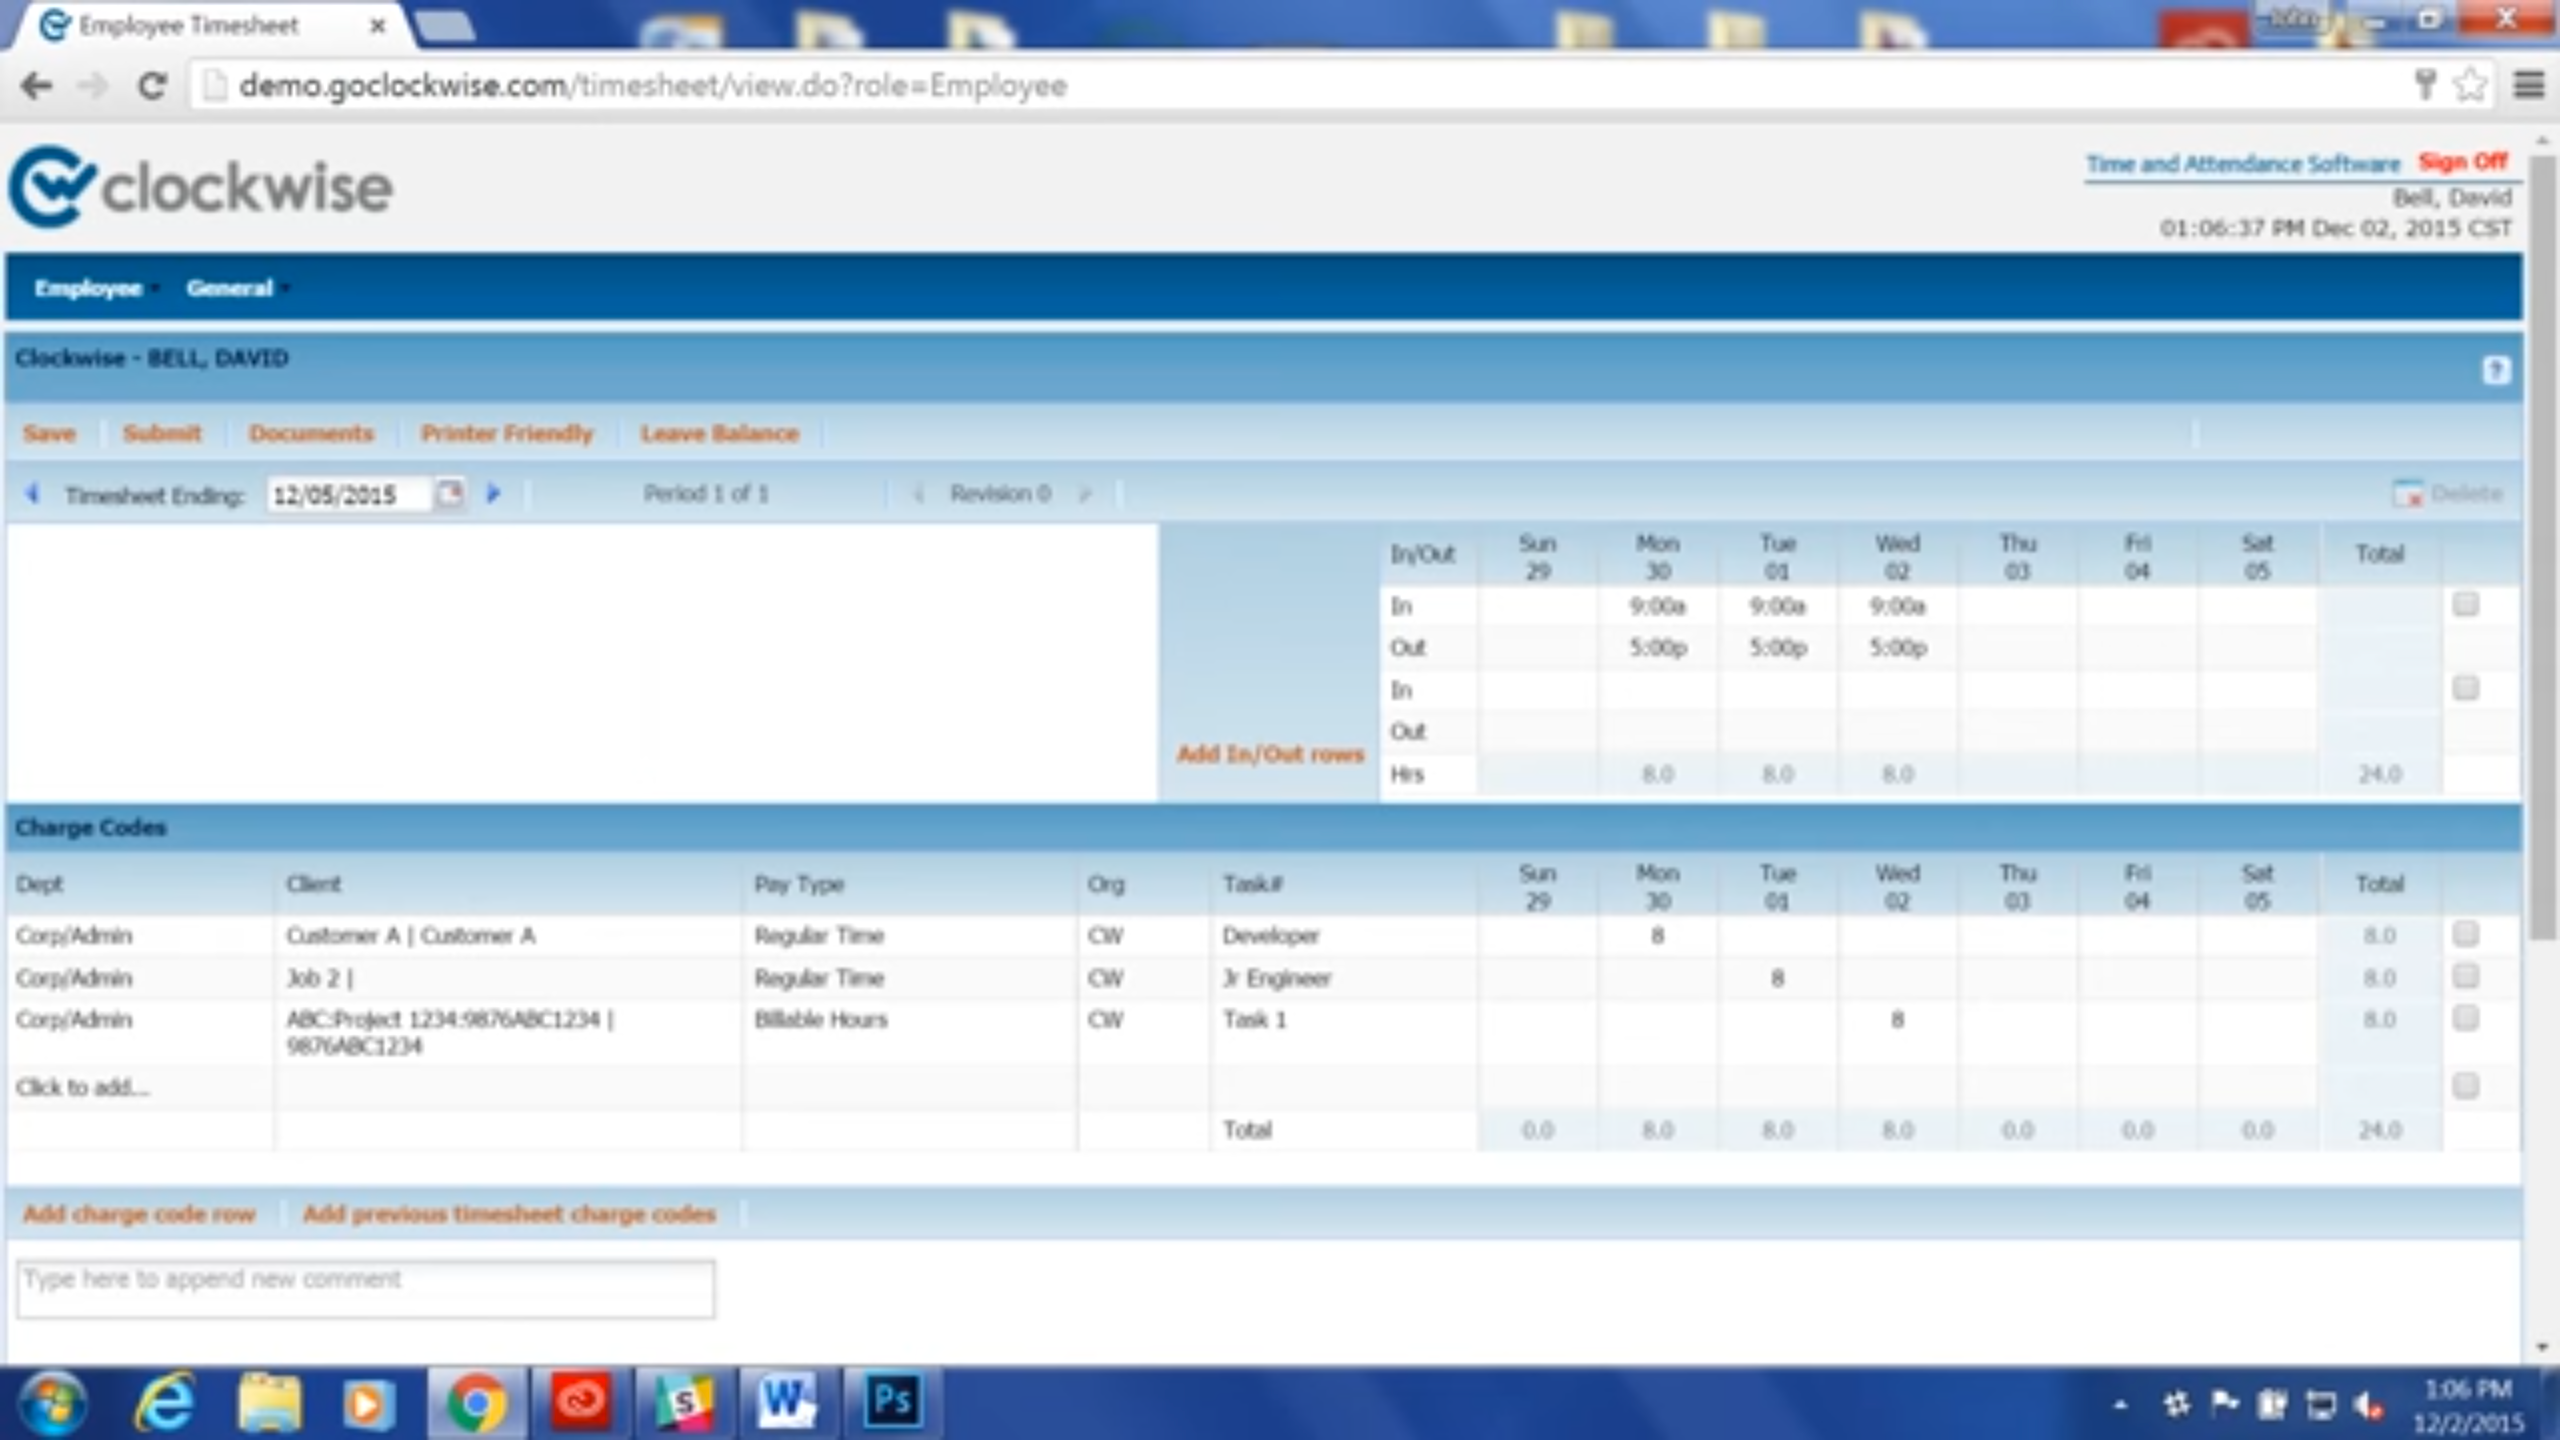
Task: Check the Jr Engineer row checkbox
Action: 2465,976
